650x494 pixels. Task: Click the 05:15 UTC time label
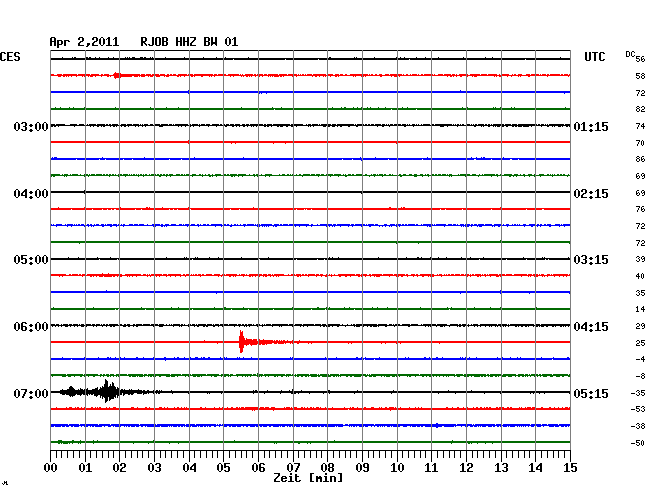point(591,393)
